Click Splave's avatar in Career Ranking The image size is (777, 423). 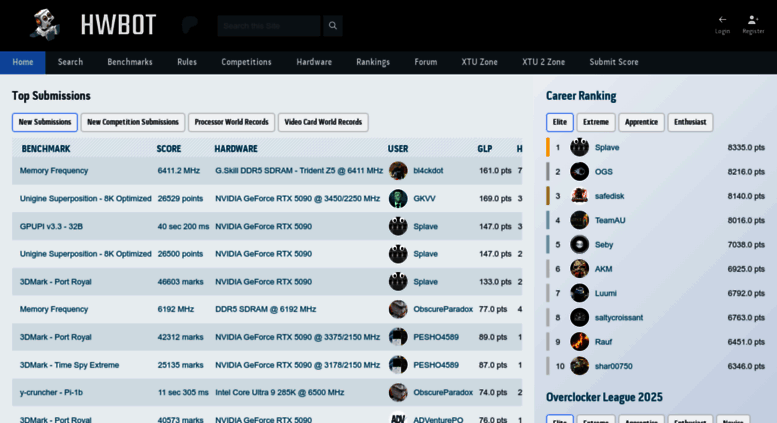[579, 147]
